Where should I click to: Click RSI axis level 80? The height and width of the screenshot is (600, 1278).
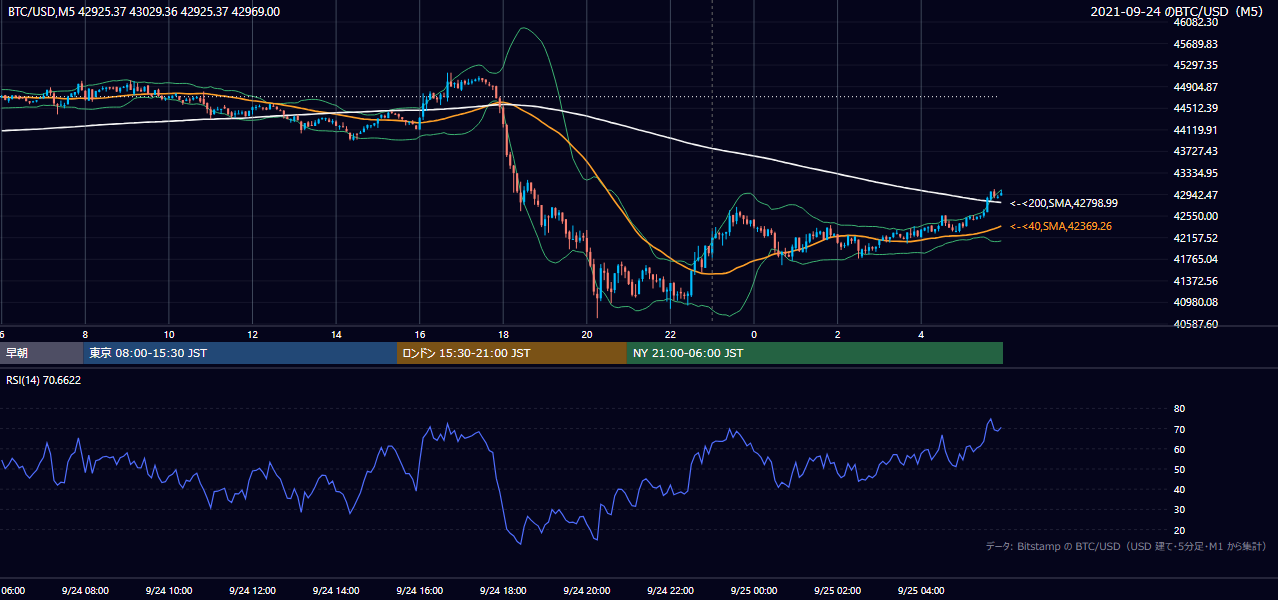click(x=1179, y=409)
